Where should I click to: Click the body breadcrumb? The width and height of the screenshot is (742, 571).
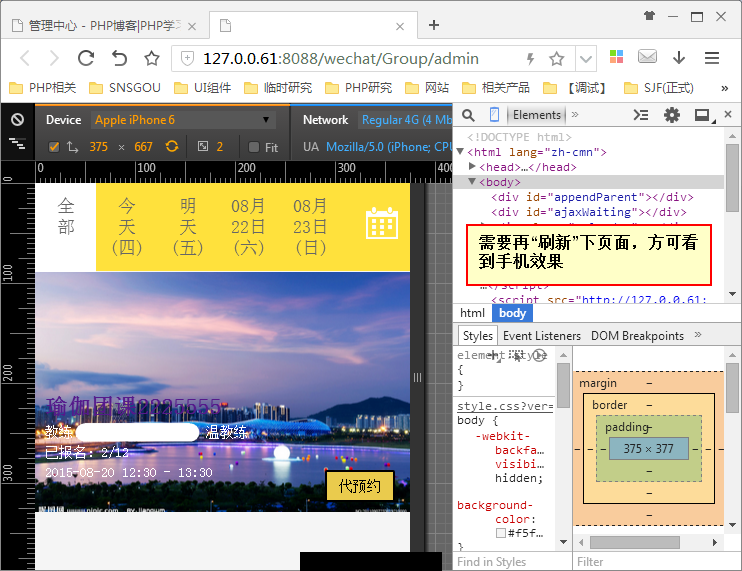(x=512, y=313)
